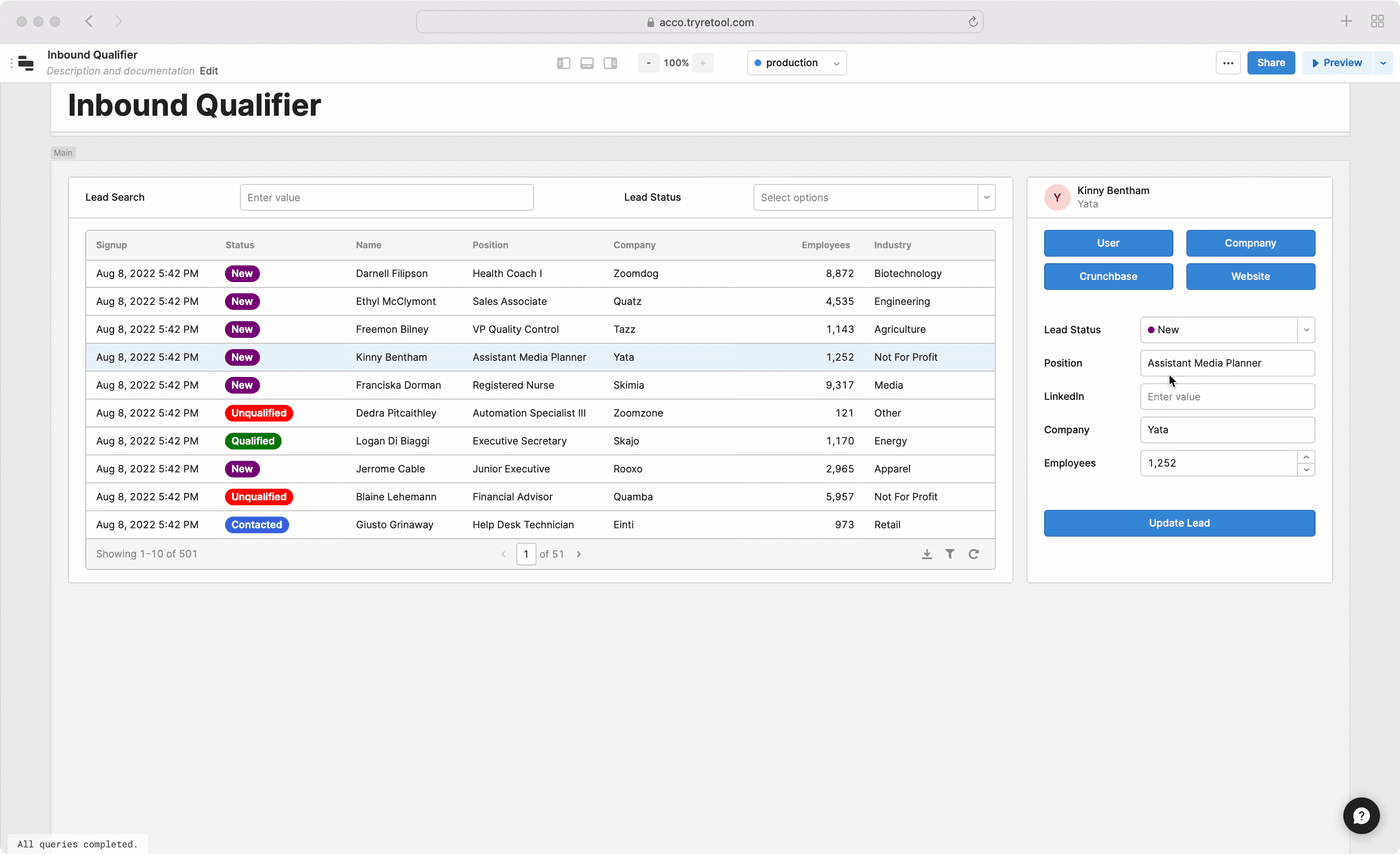Toggle the left panel layout icon

[564, 63]
